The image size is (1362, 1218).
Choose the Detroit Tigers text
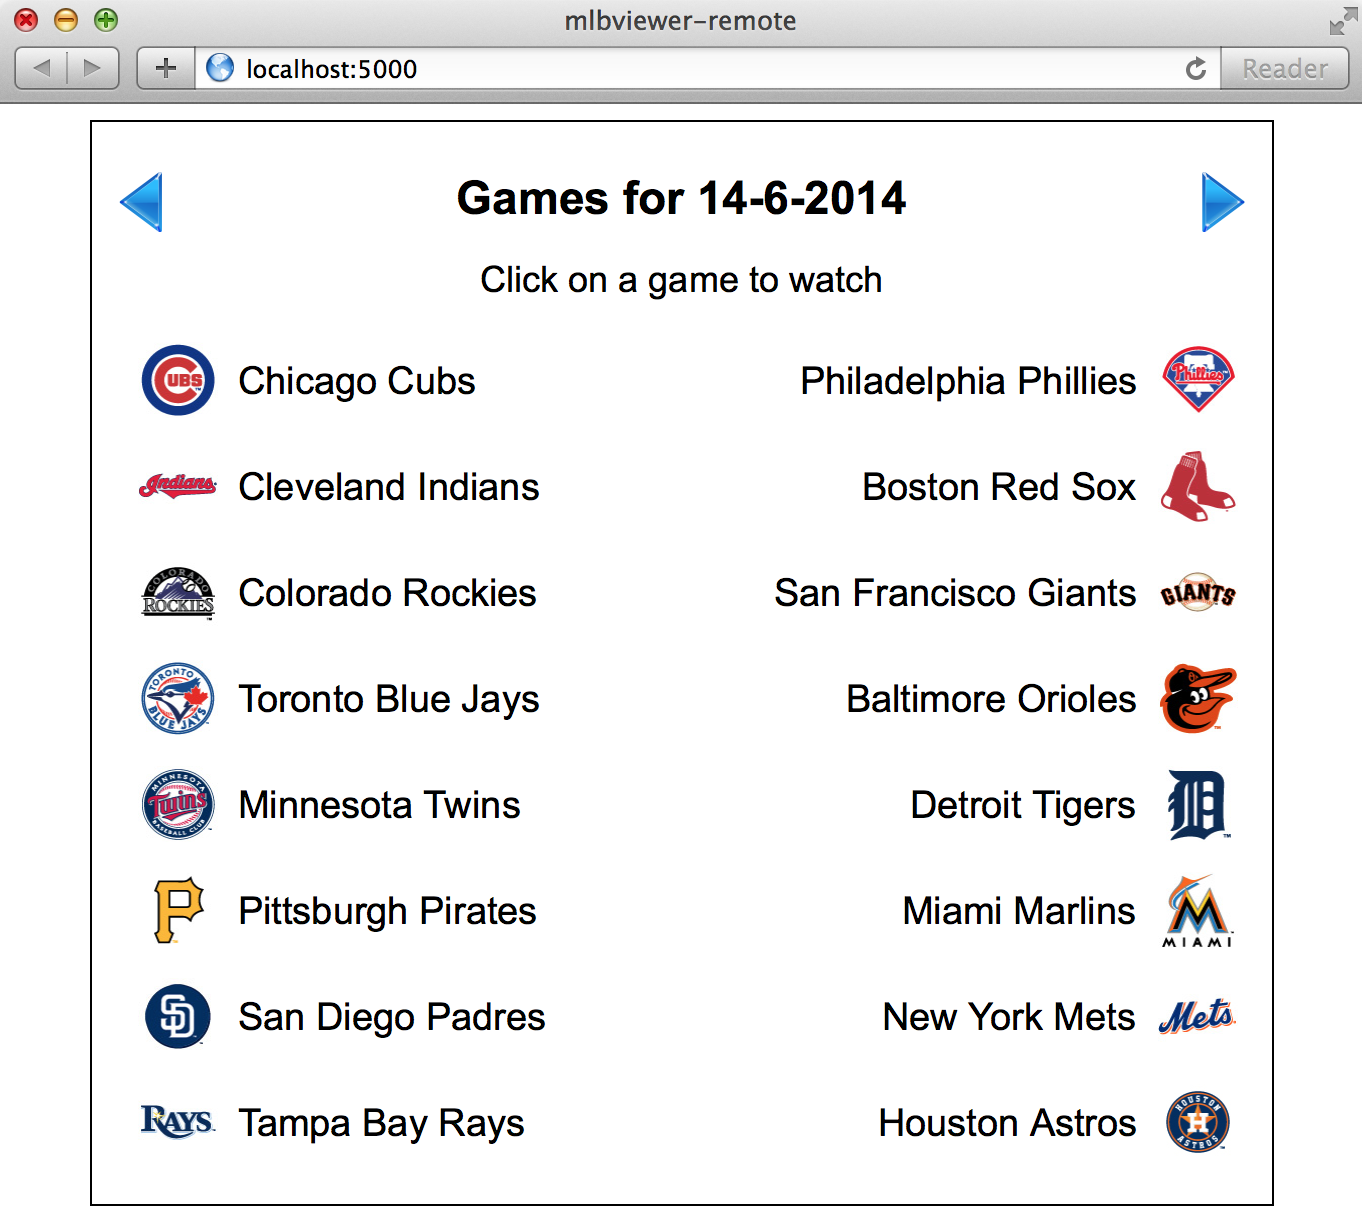(1023, 805)
